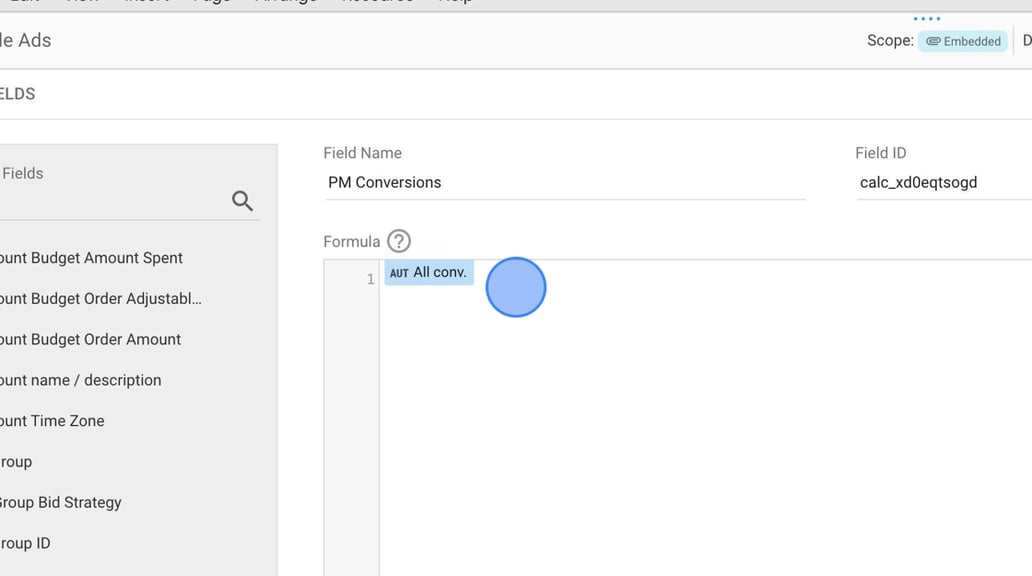
Task: Open the Resource menu
Action: point(378,2)
